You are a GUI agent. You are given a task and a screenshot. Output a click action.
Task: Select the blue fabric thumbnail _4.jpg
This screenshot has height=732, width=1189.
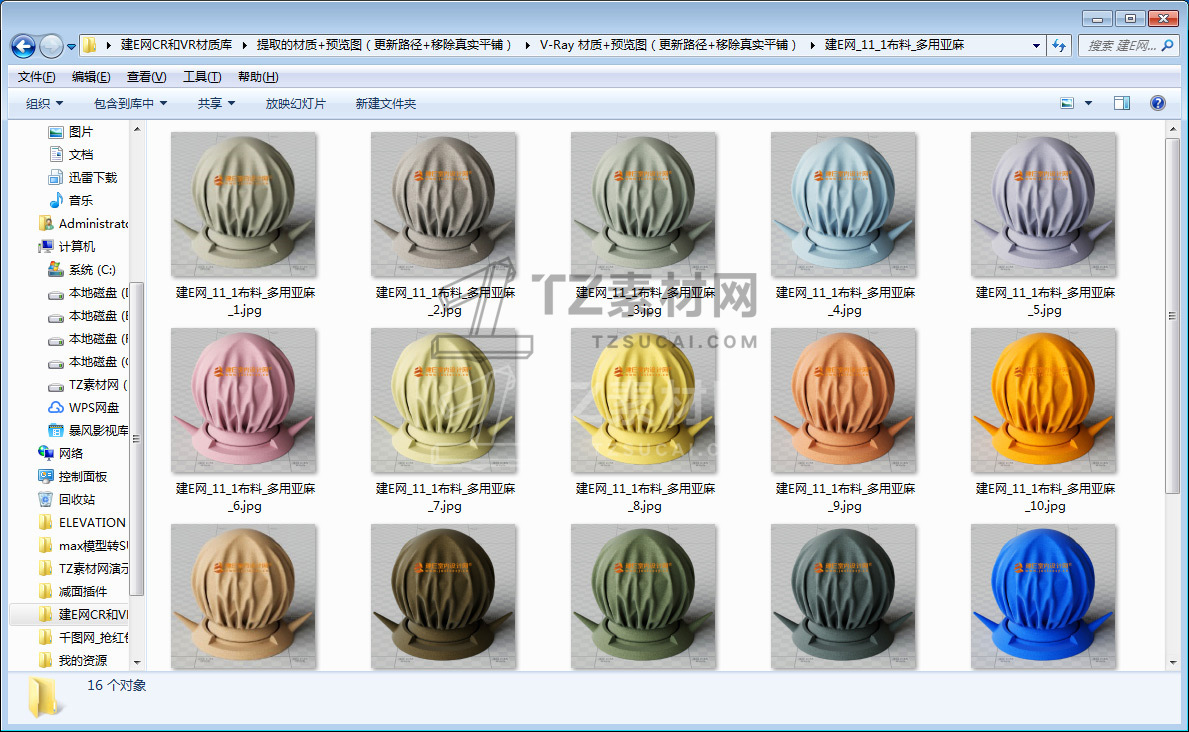click(x=843, y=205)
